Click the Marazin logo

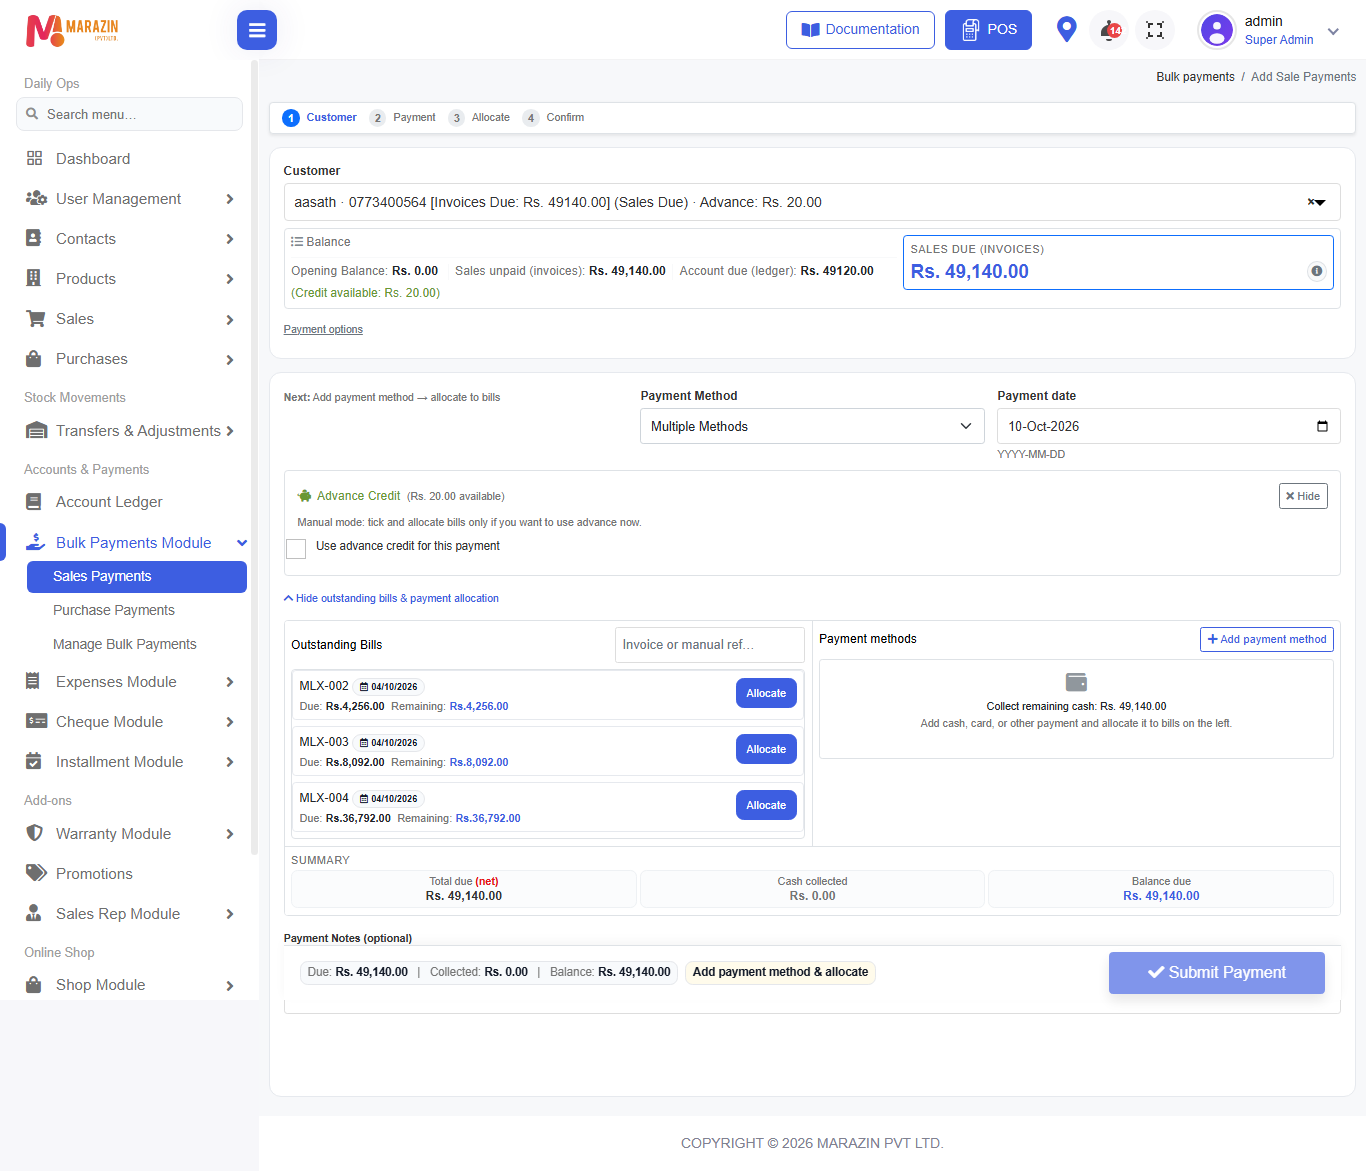click(x=72, y=30)
